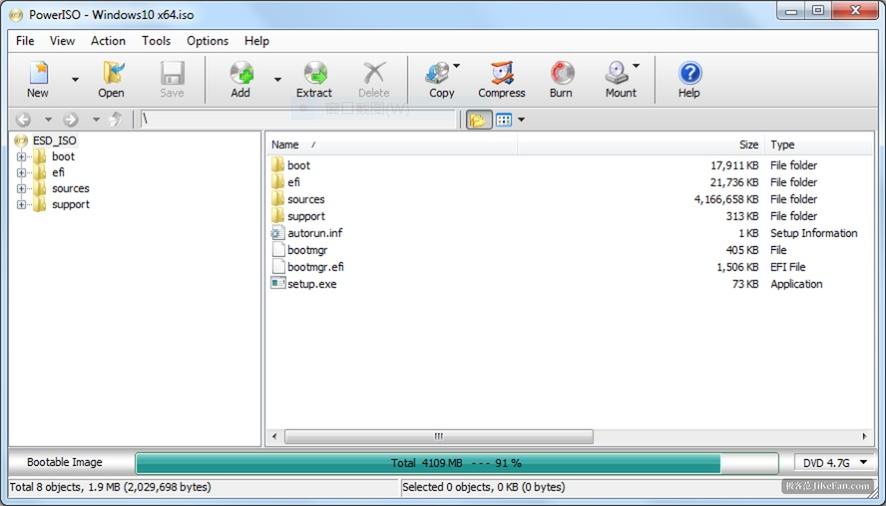Open the Options menu
This screenshot has height=506, width=886.
(207, 41)
